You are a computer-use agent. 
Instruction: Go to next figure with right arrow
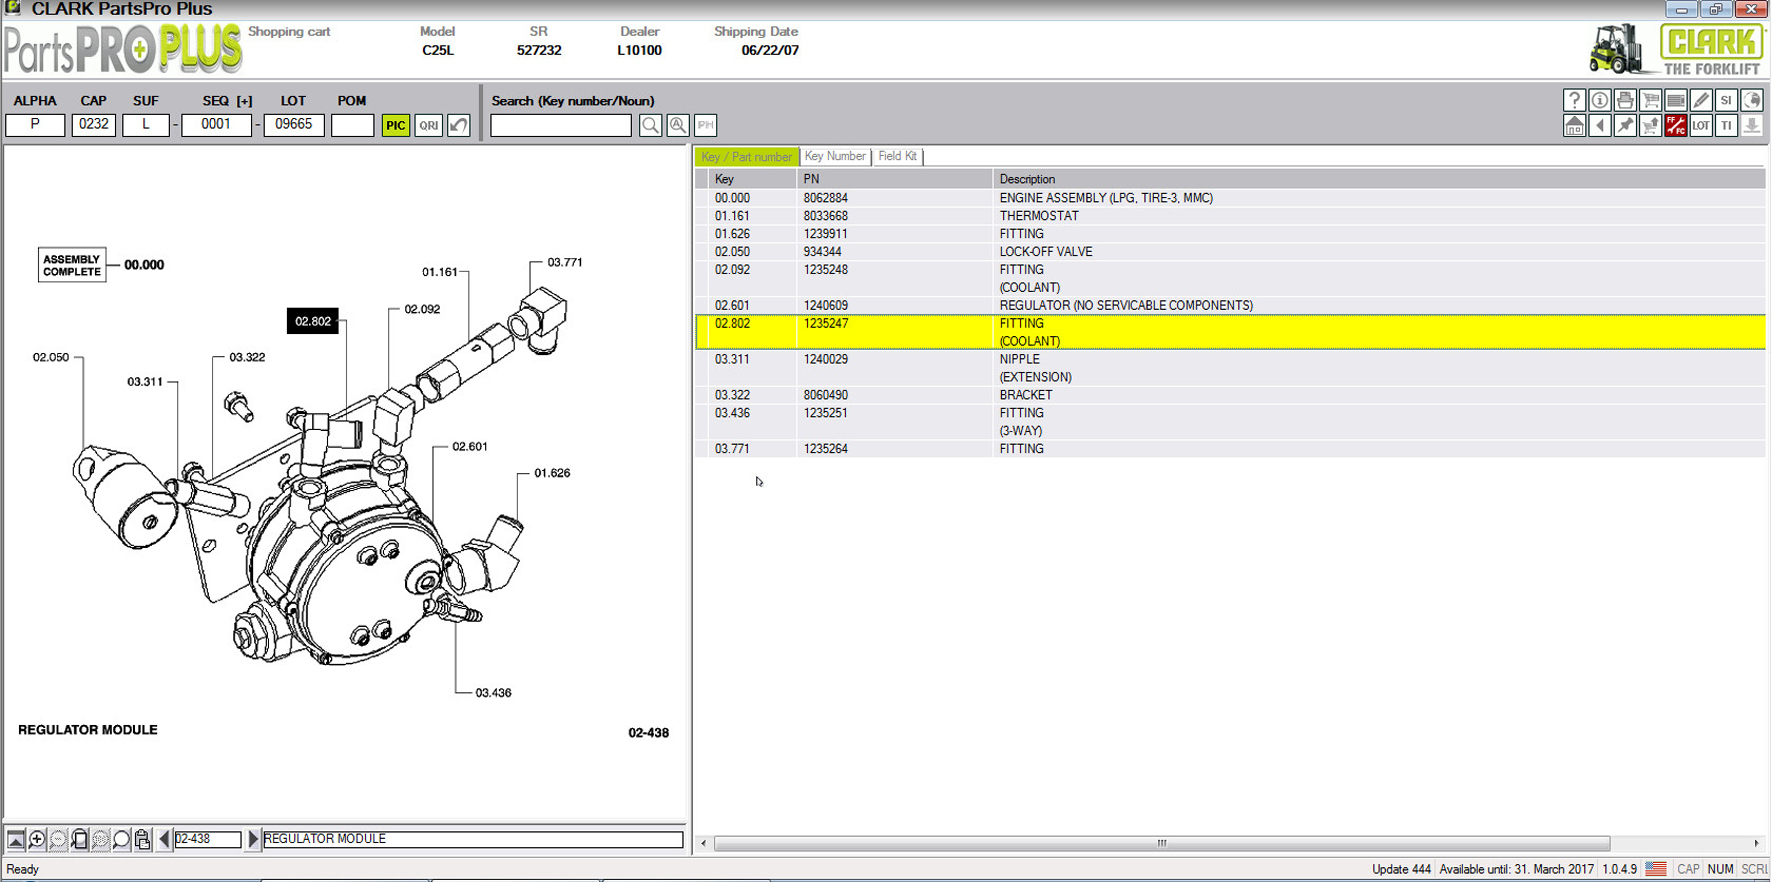pyautogui.click(x=253, y=839)
